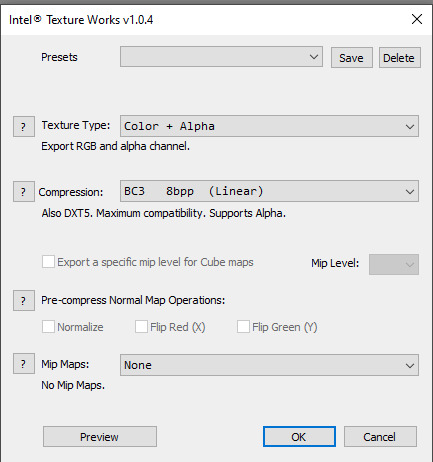Image resolution: width=433 pixels, height=462 pixels.
Task: Enable the Normalize checkbox
Action: pos(48,327)
